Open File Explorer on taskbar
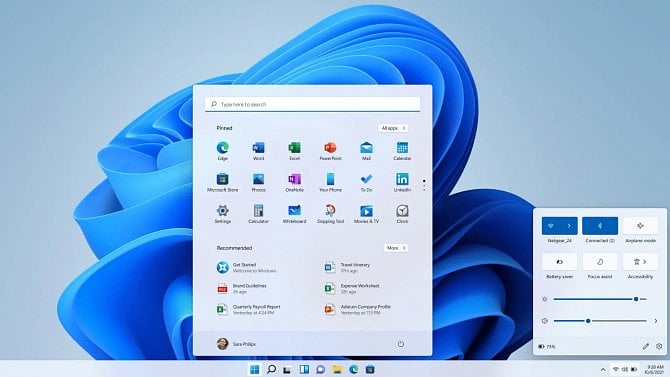 337,369
